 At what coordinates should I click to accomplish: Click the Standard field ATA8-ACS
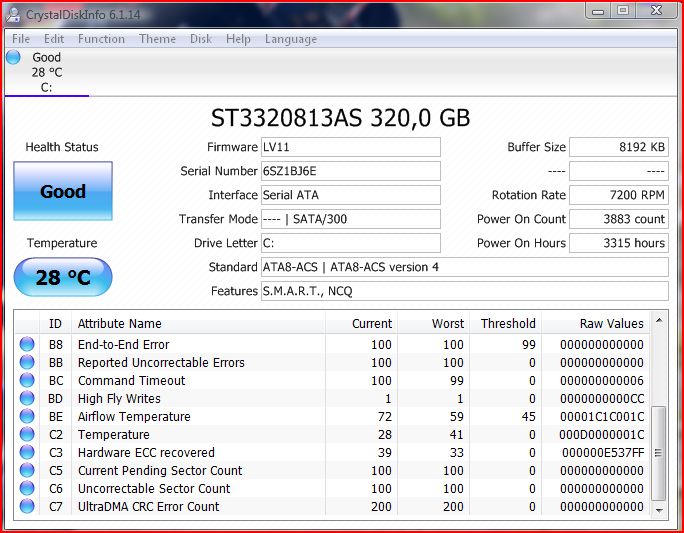point(465,267)
